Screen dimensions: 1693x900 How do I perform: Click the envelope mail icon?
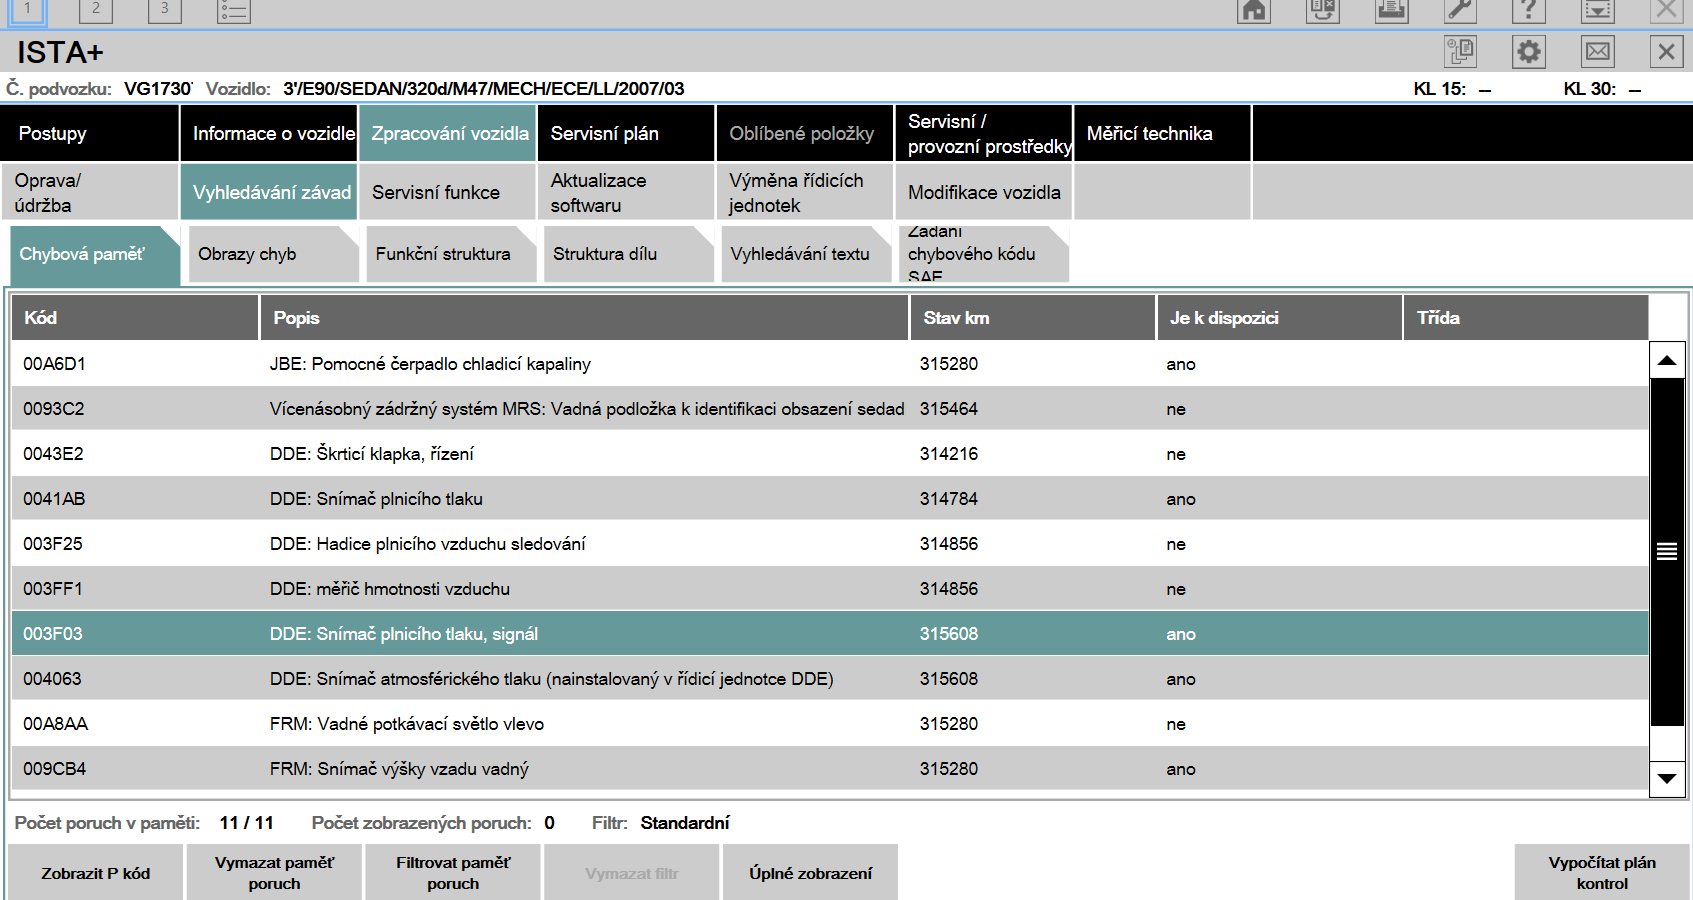click(1598, 52)
